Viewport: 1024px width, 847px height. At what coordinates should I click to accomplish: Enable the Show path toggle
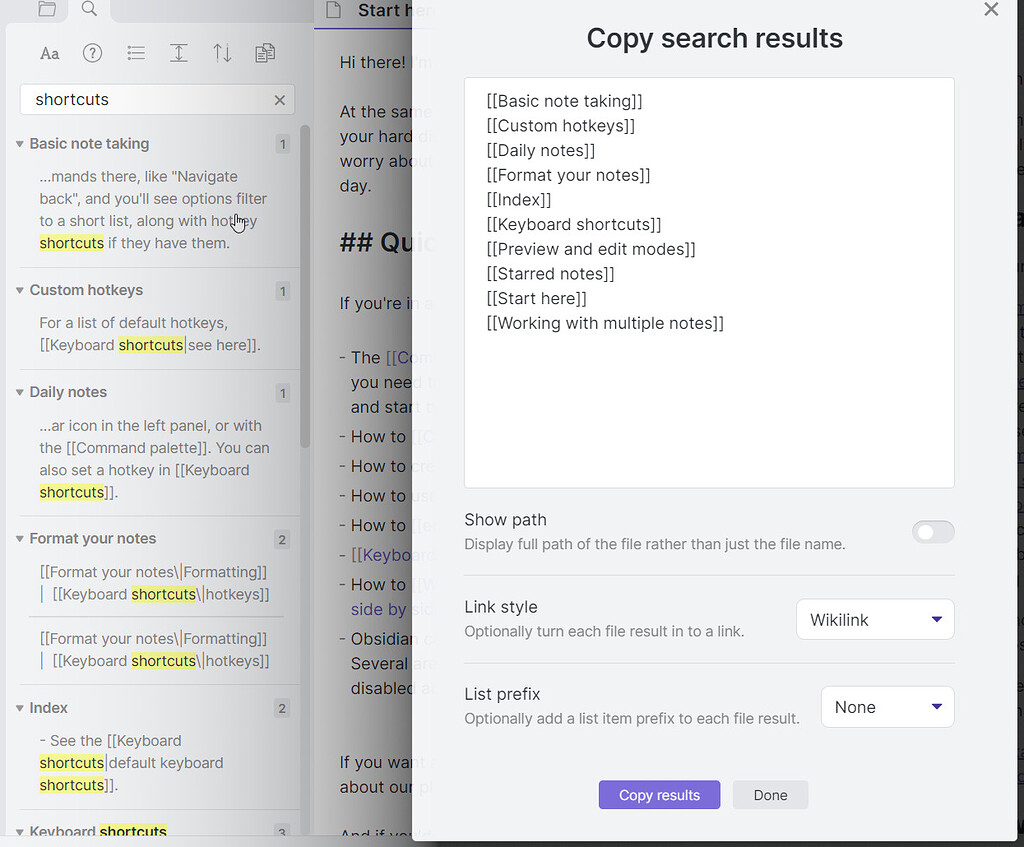[x=933, y=531]
